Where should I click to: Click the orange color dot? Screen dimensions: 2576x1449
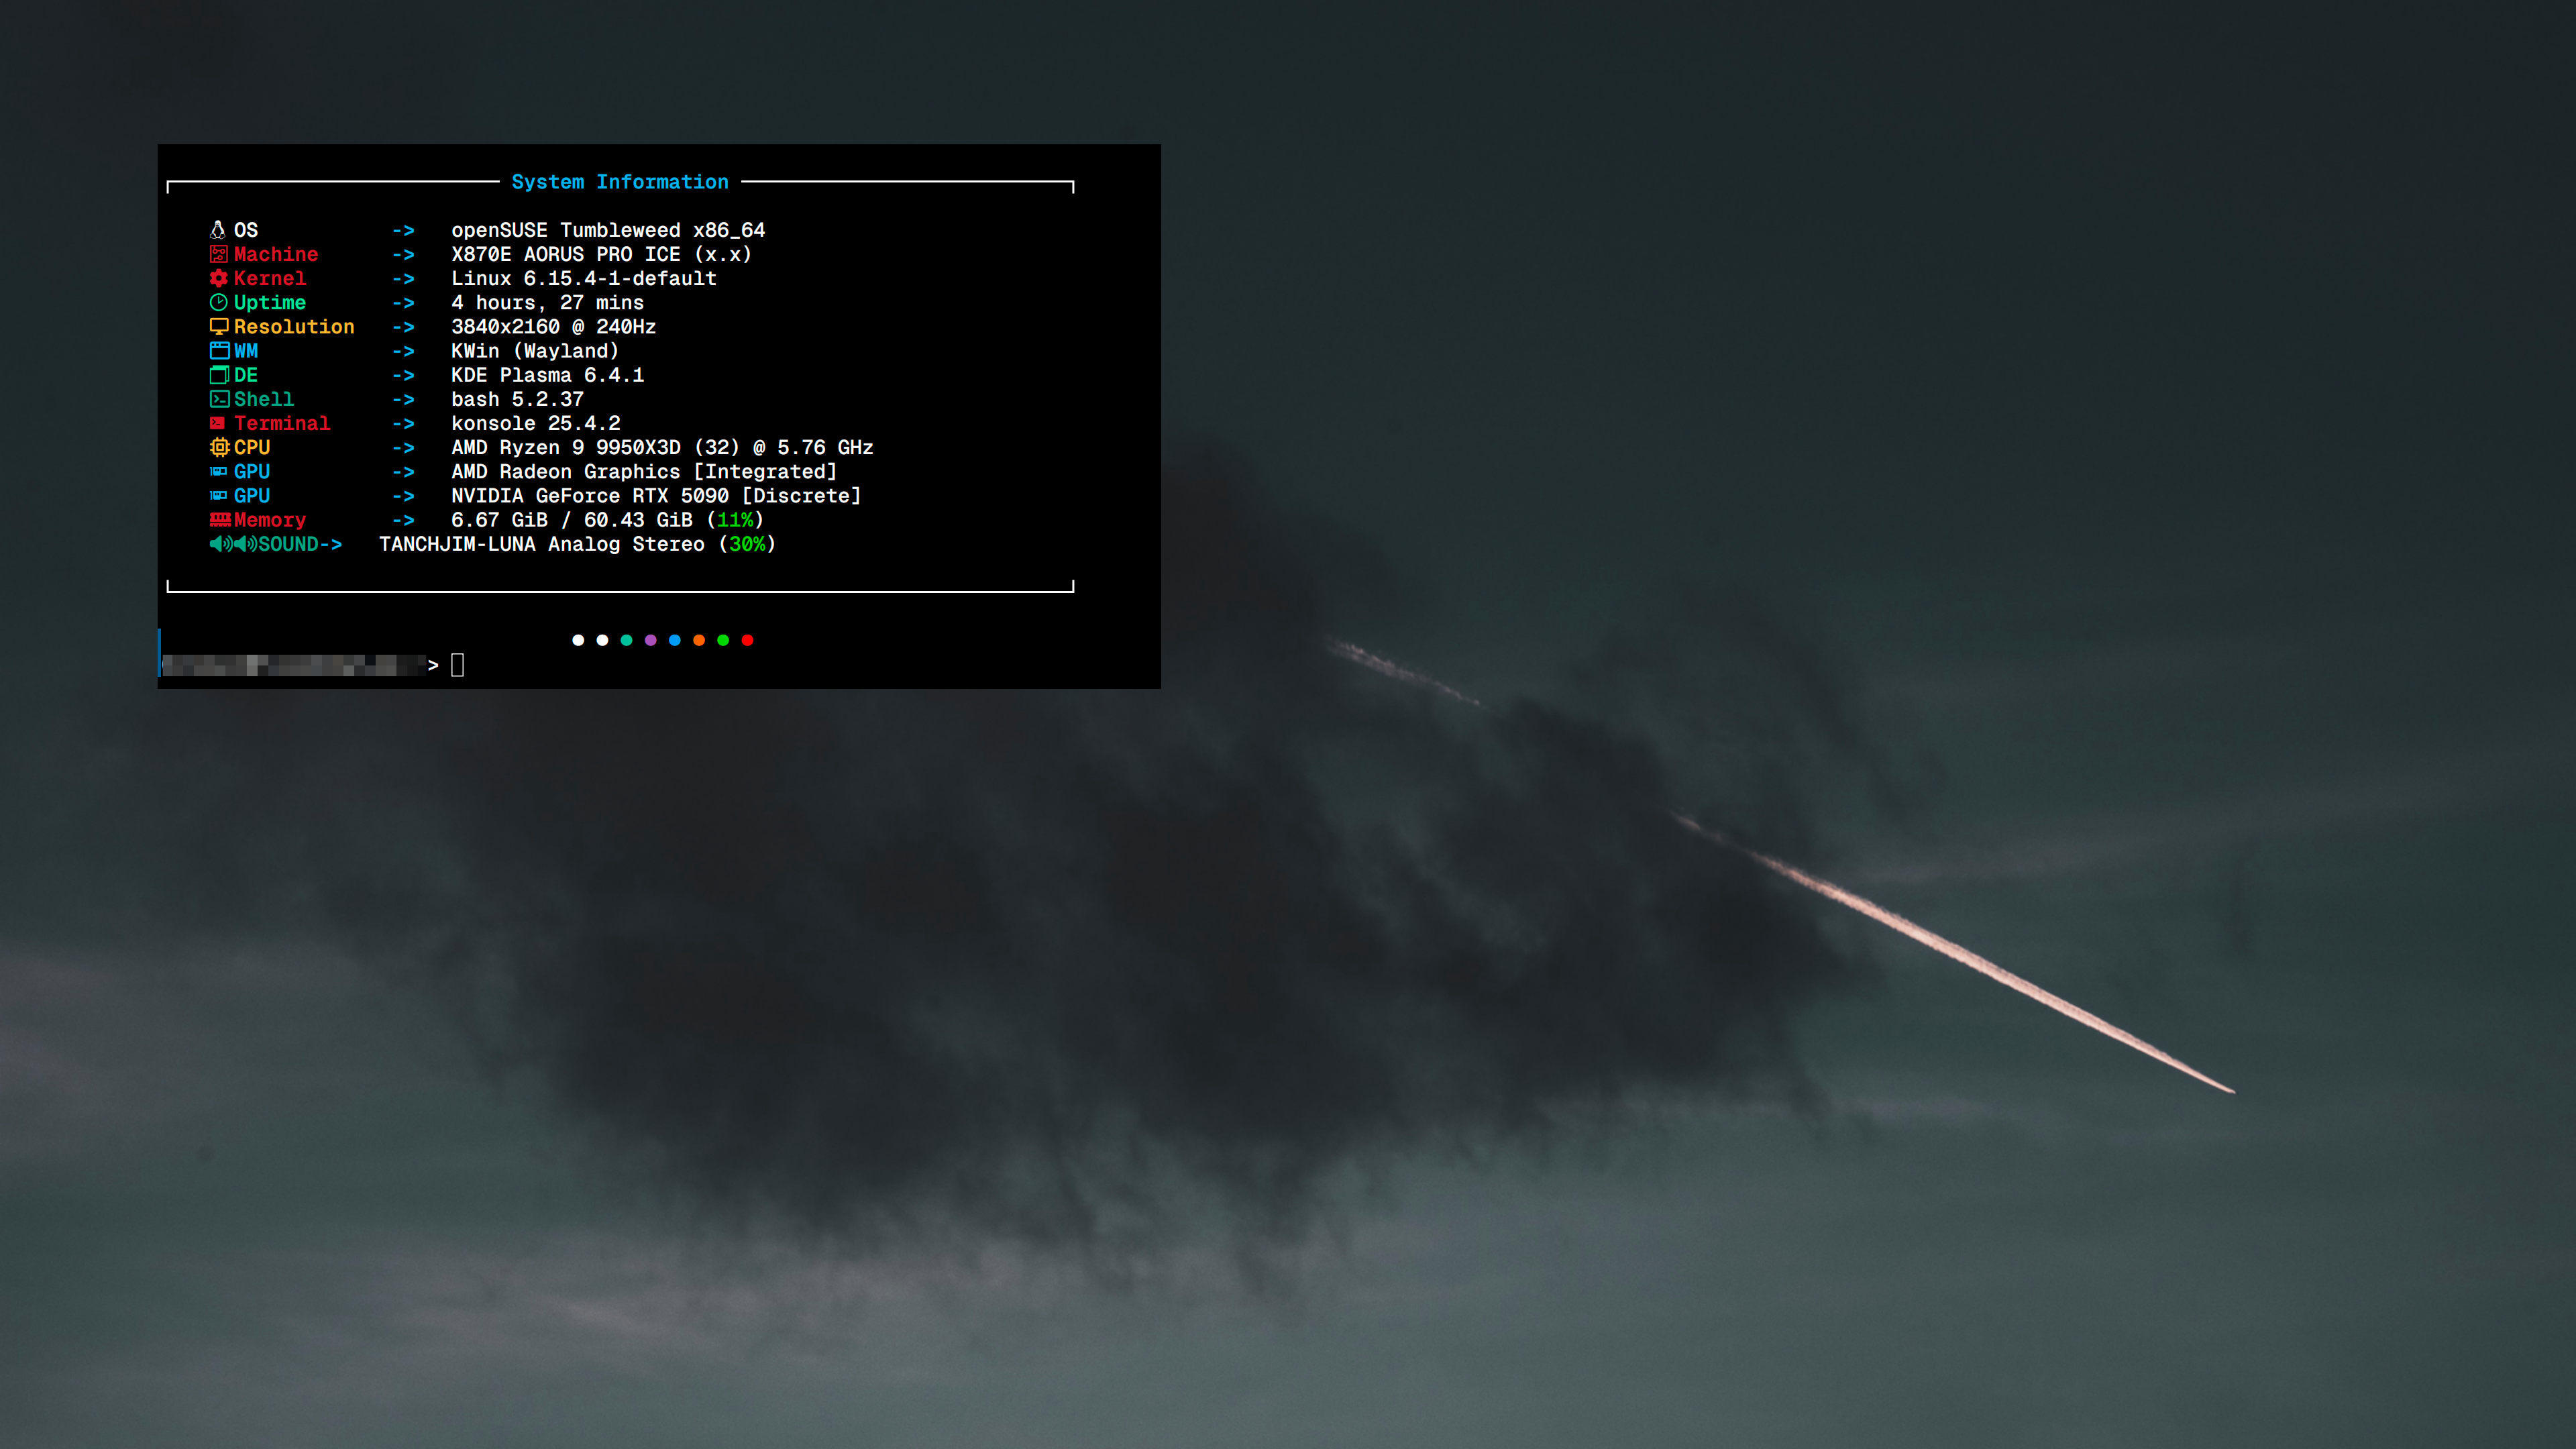point(699,640)
